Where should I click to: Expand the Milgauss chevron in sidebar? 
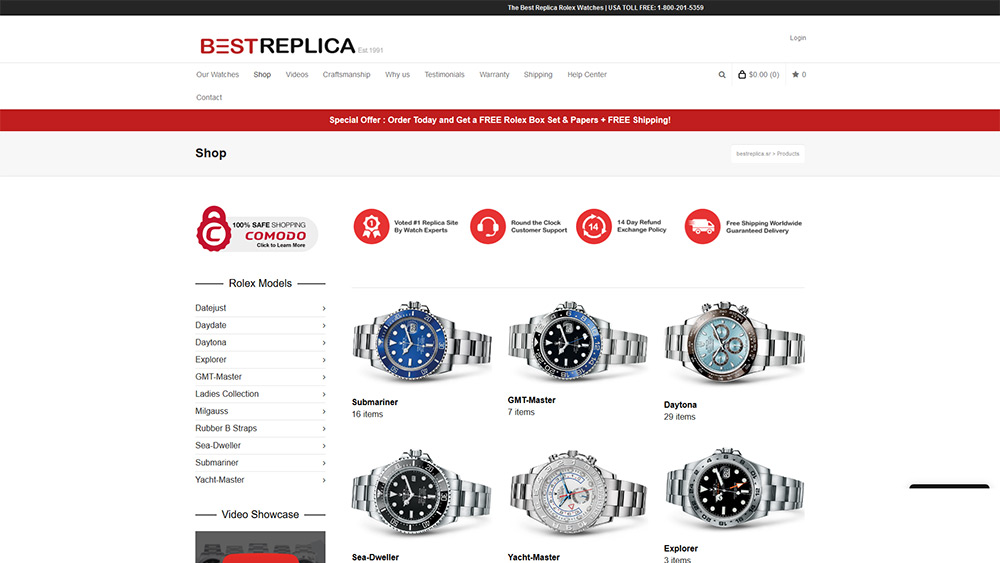point(324,412)
